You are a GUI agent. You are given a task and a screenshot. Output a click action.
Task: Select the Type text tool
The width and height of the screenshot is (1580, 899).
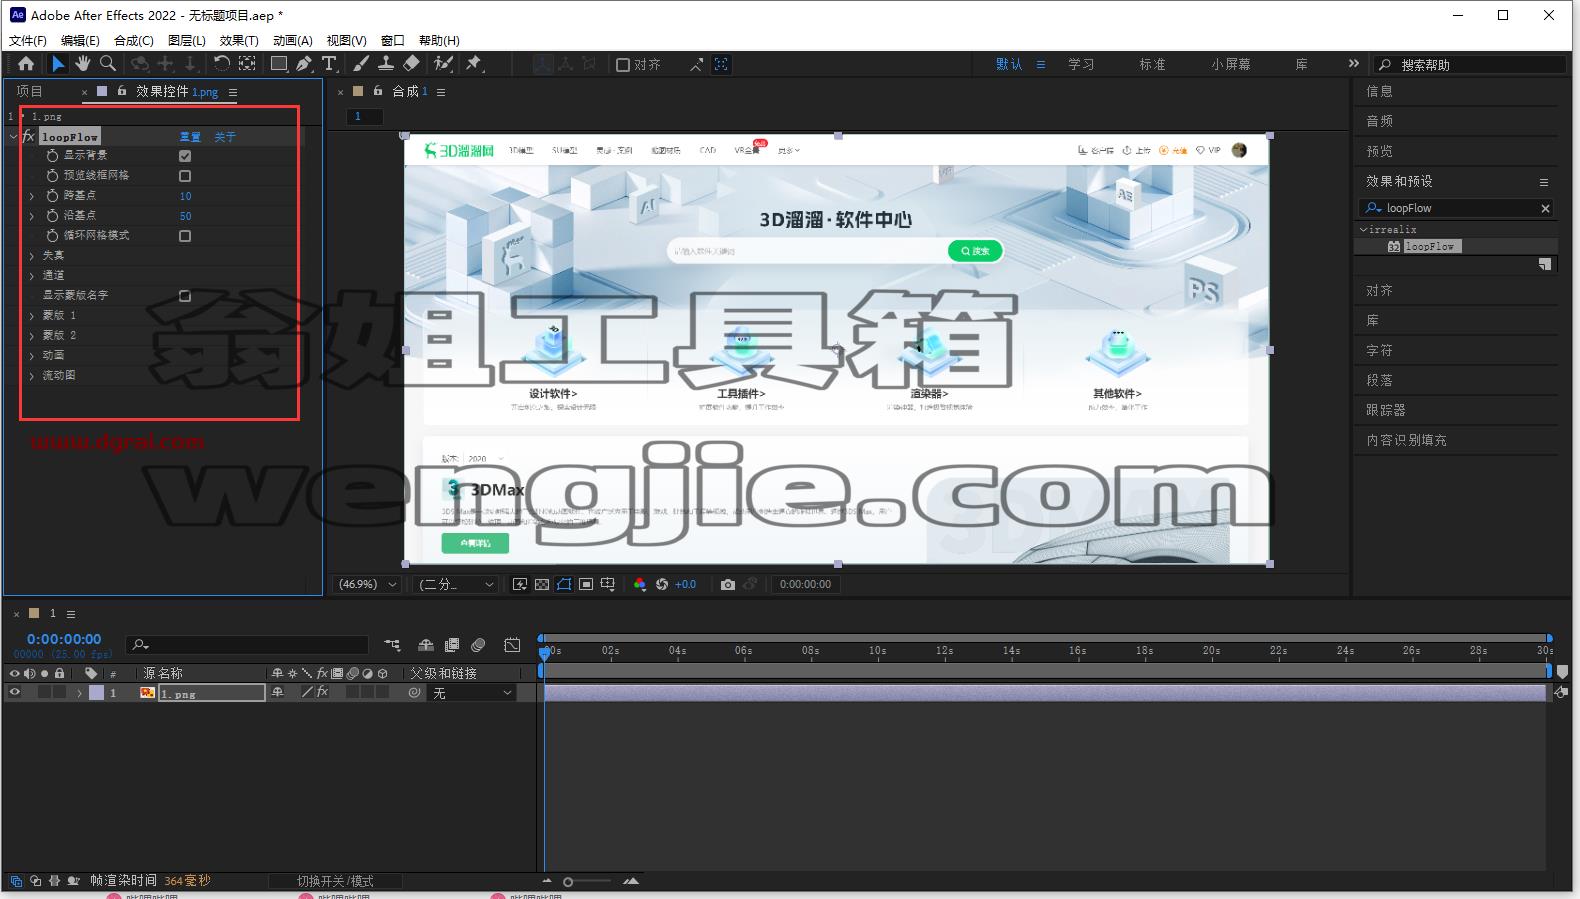tap(329, 64)
